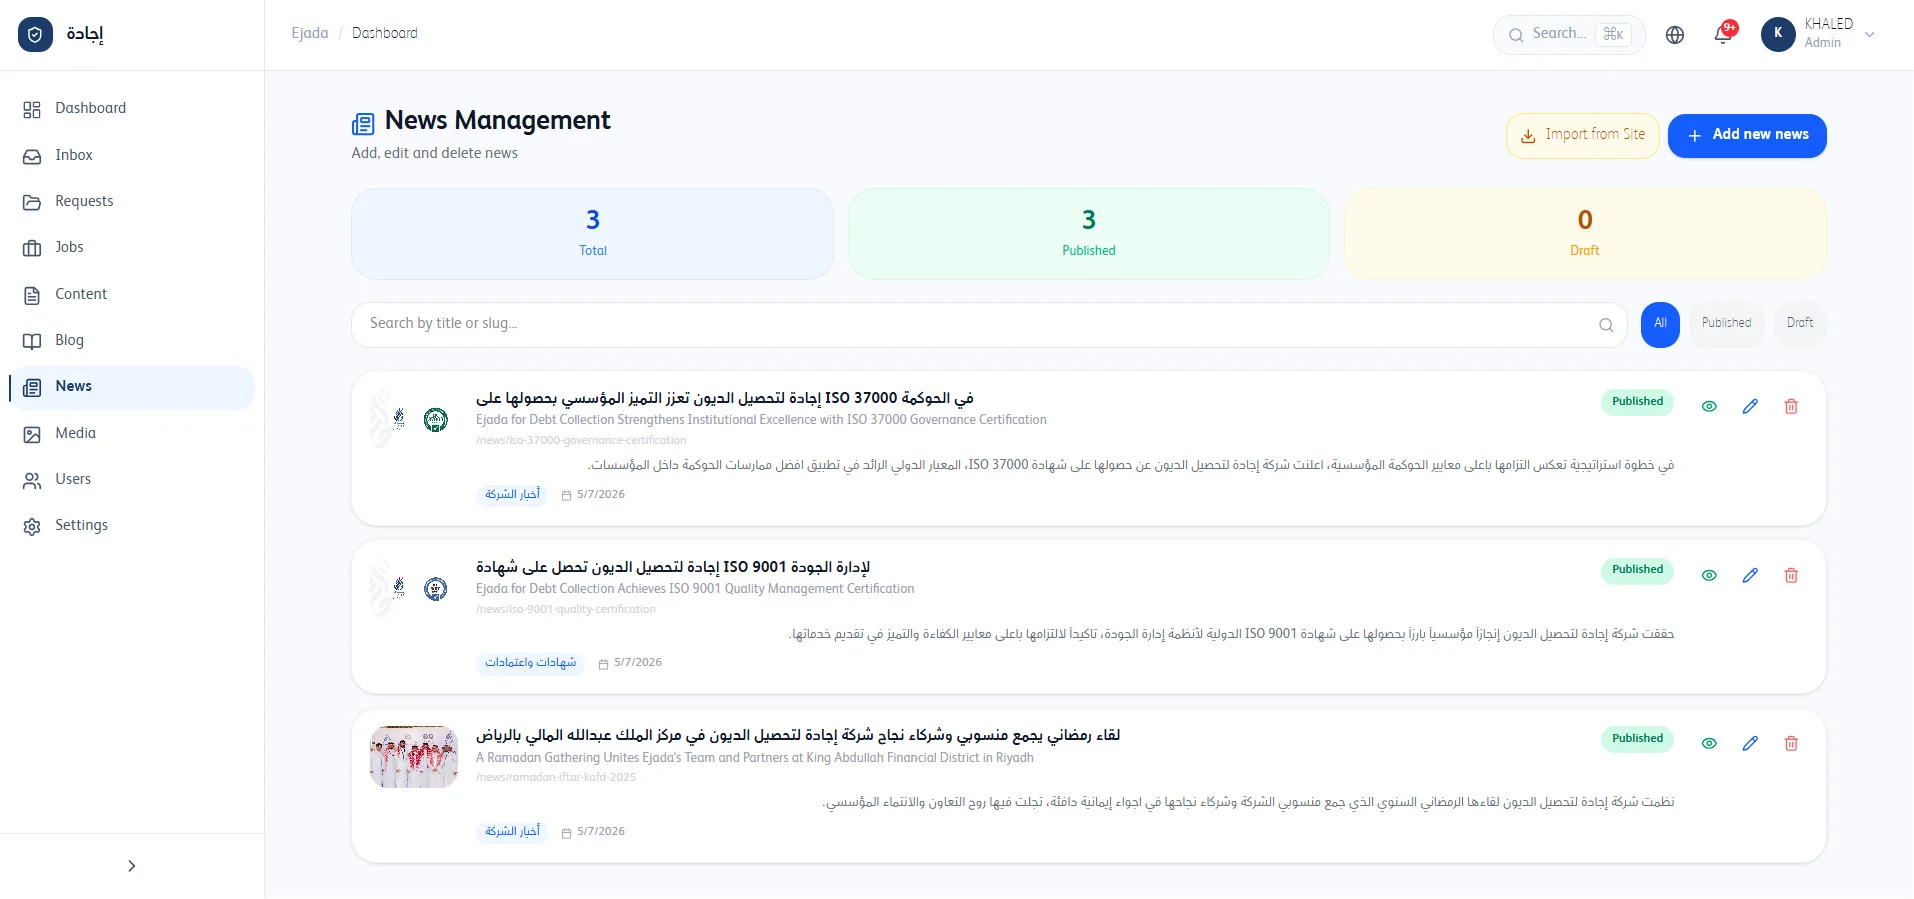Click the Published badge on the ISO 37000 news
Viewport: 1914px width, 899px height.
[1637, 402]
